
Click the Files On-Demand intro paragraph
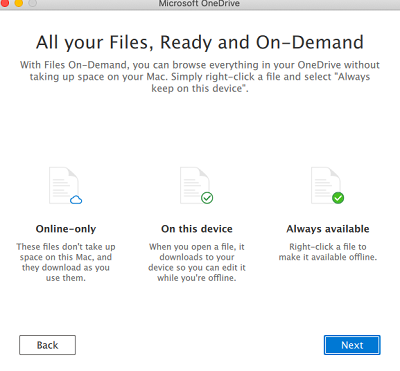click(x=200, y=77)
